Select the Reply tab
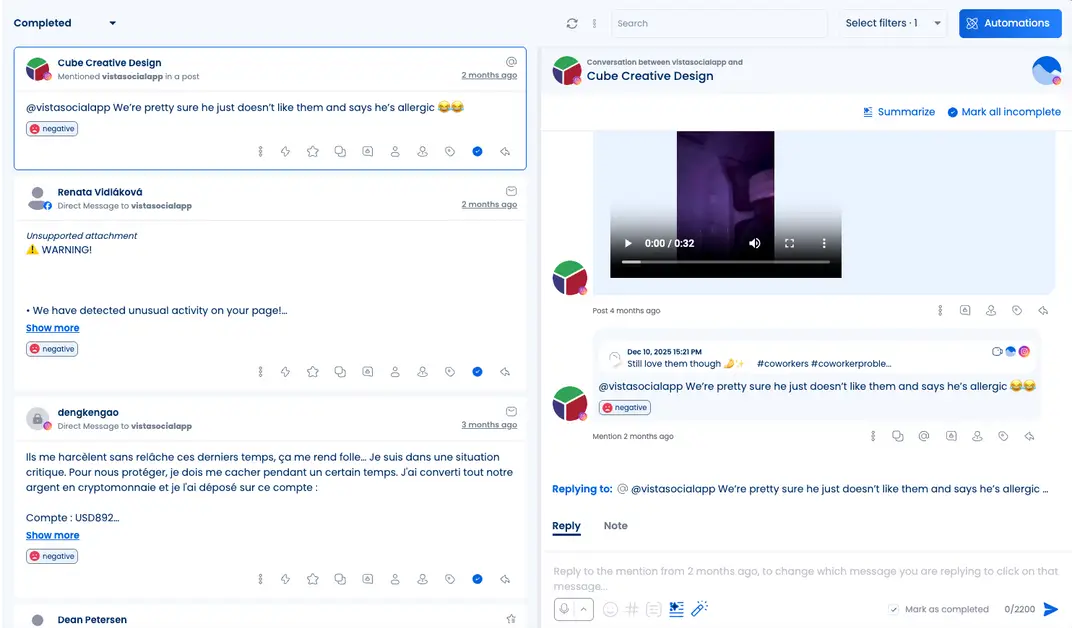Image resolution: width=1072 pixels, height=628 pixels. 566,525
